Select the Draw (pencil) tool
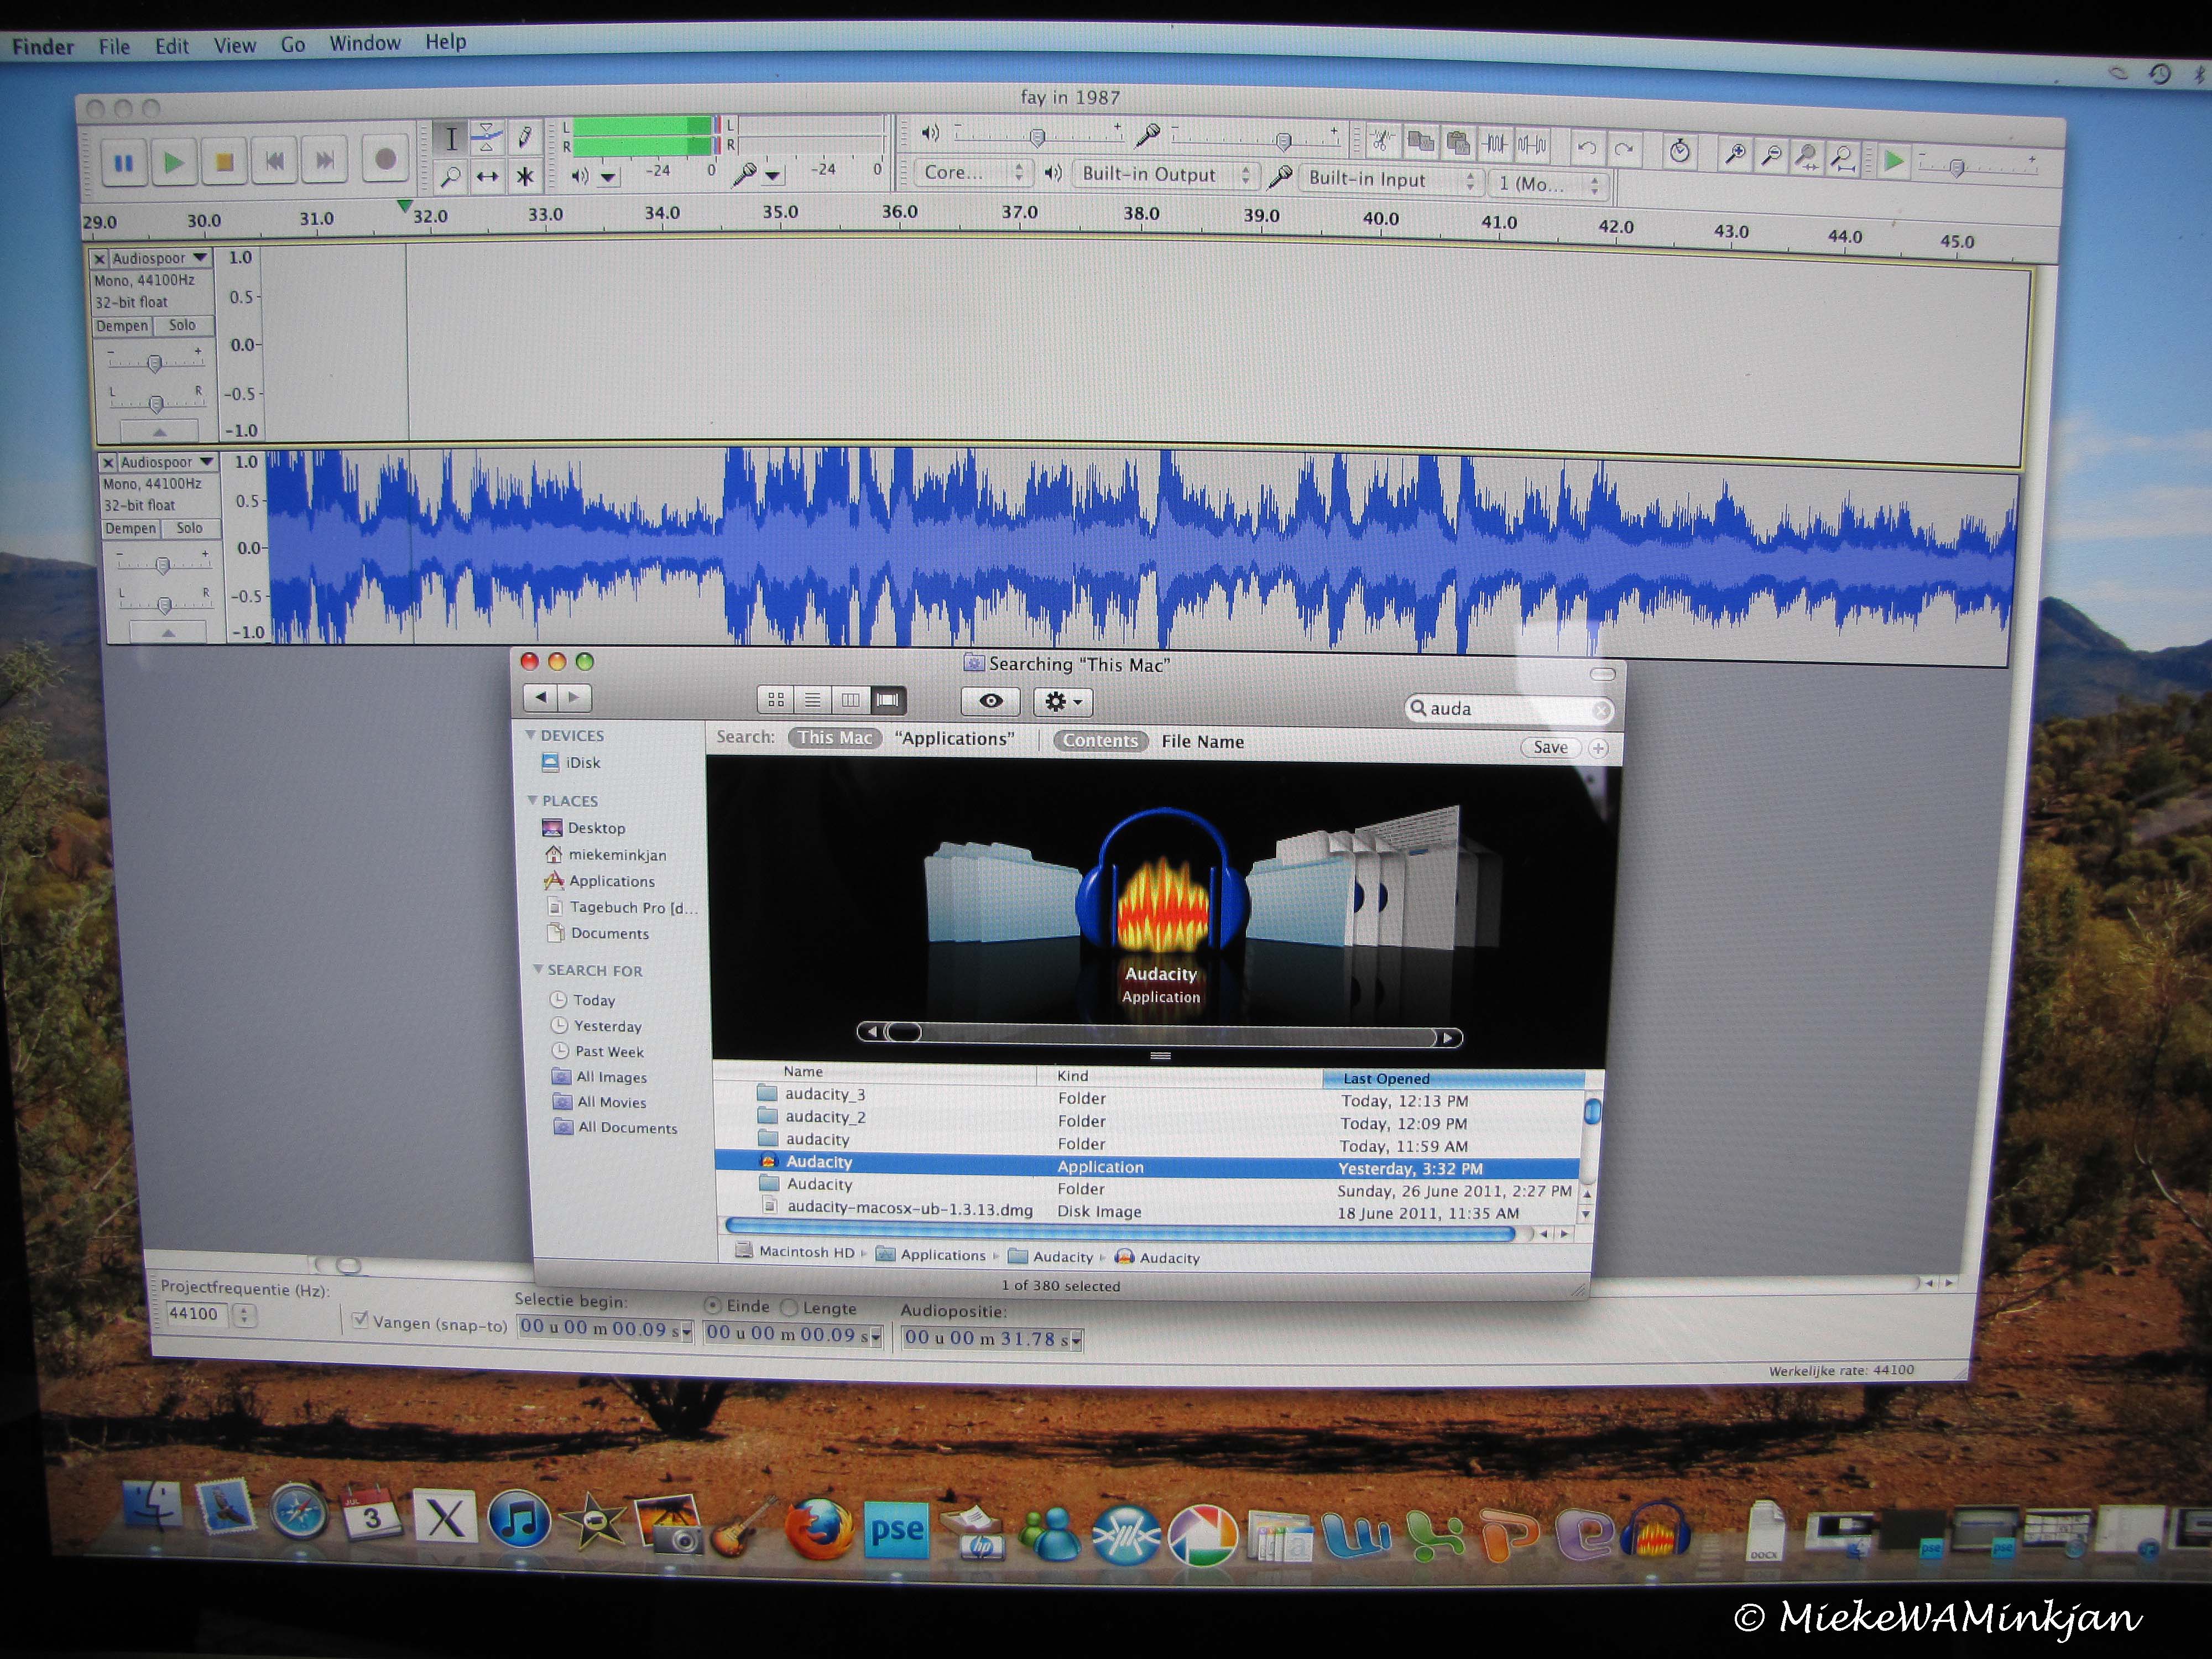Image resolution: width=2212 pixels, height=1659 pixels. pyautogui.click(x=524, y=136)
